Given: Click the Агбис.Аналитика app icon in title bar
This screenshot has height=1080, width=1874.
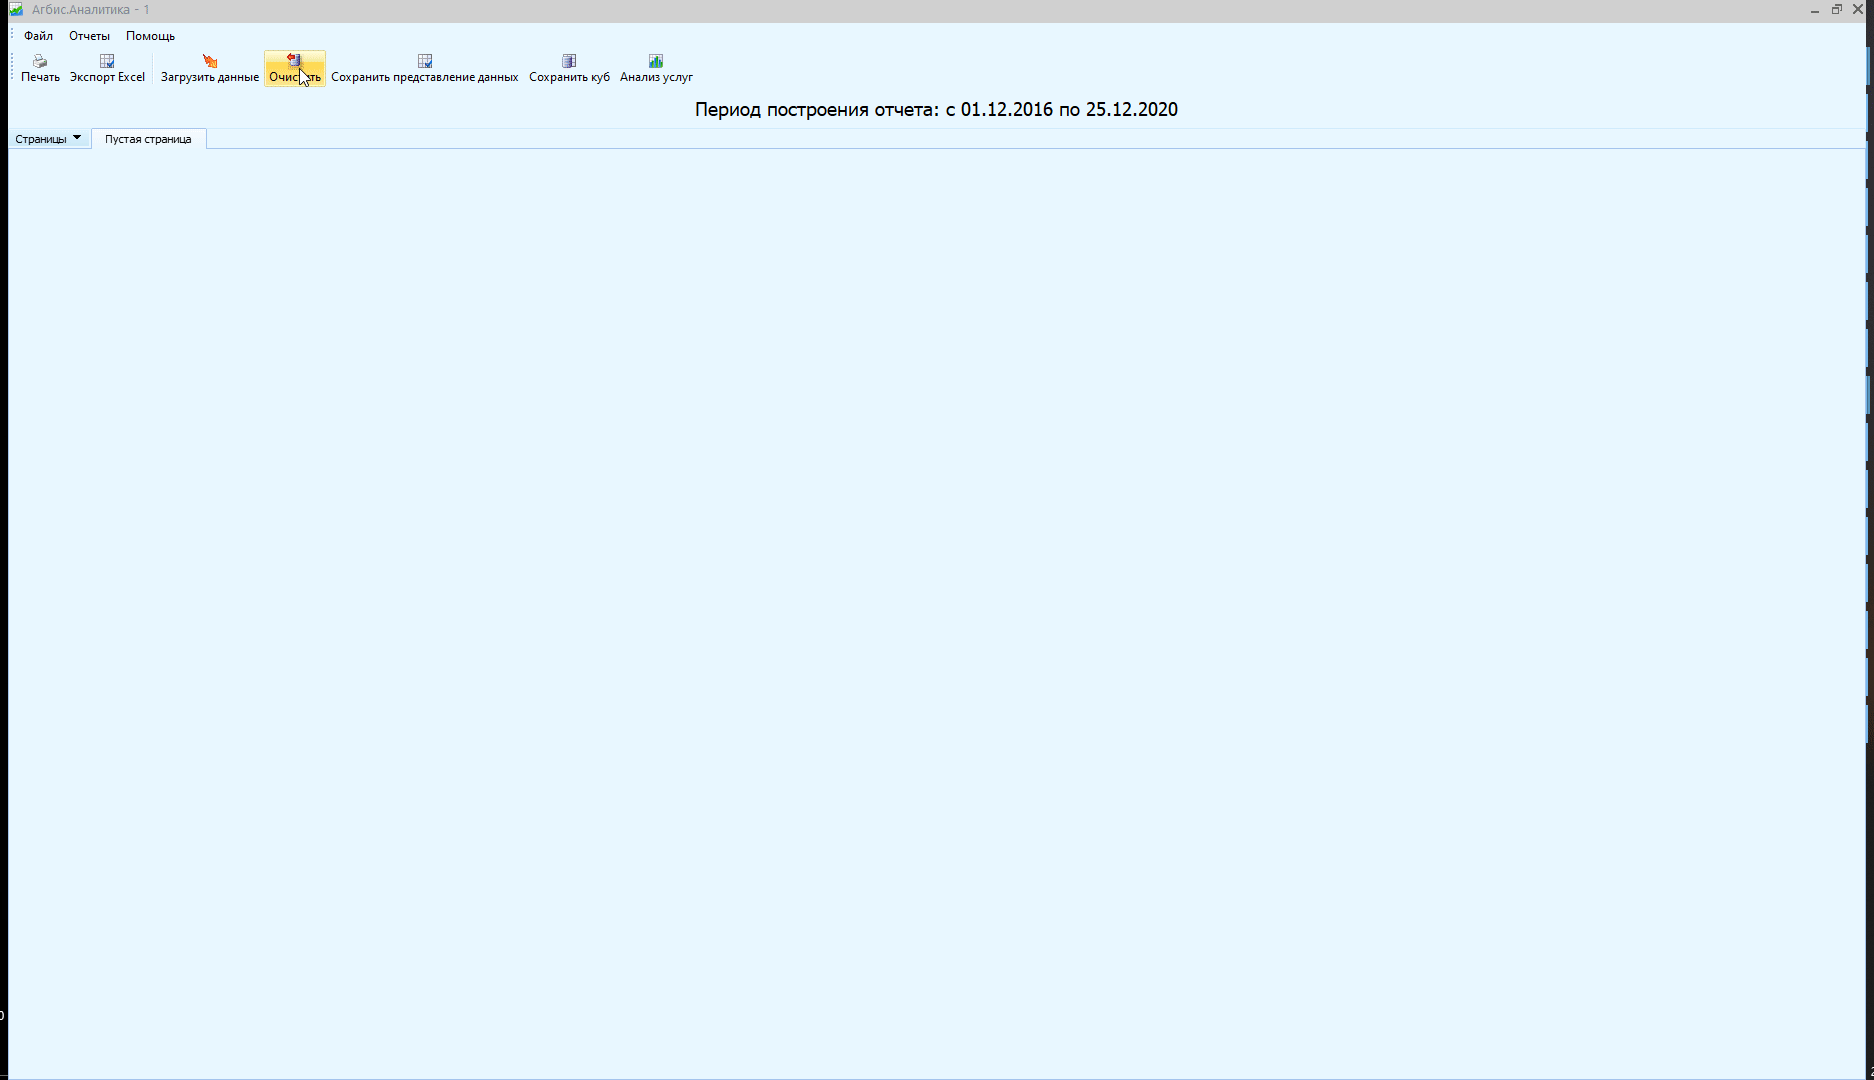Looking at the screenshot, I should [x=16, y=10].
